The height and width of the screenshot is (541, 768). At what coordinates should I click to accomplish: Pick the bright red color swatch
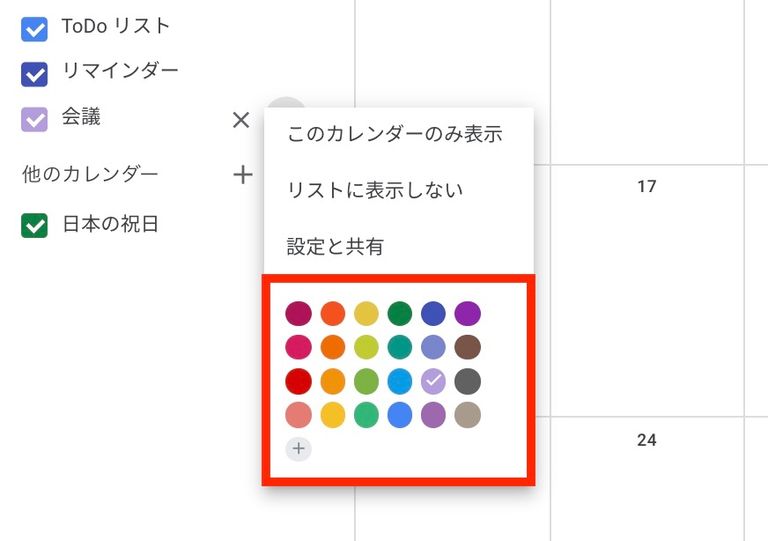coord(298,381)
